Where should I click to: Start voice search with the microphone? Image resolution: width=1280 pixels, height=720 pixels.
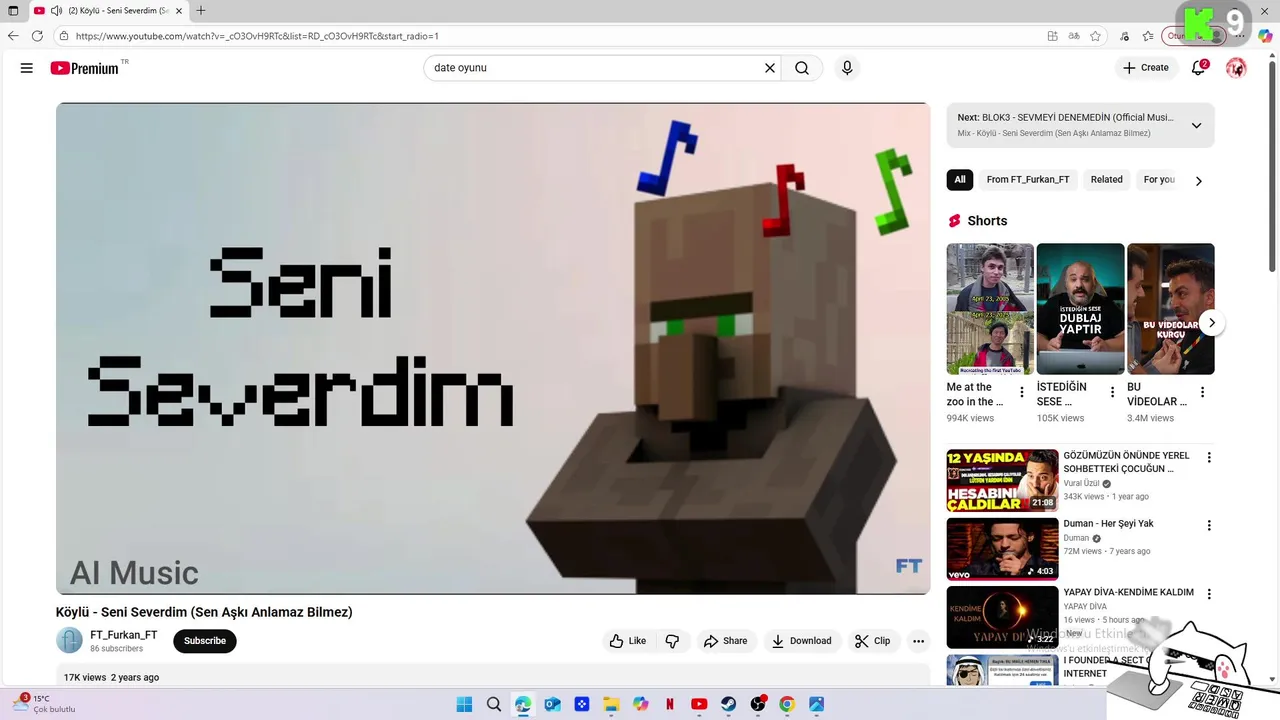pyautogui.click(x=847, y=68)
